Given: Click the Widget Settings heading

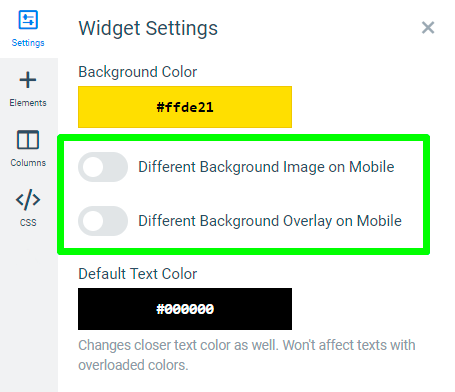Looking at the screenshot, I should coord(148,28).
